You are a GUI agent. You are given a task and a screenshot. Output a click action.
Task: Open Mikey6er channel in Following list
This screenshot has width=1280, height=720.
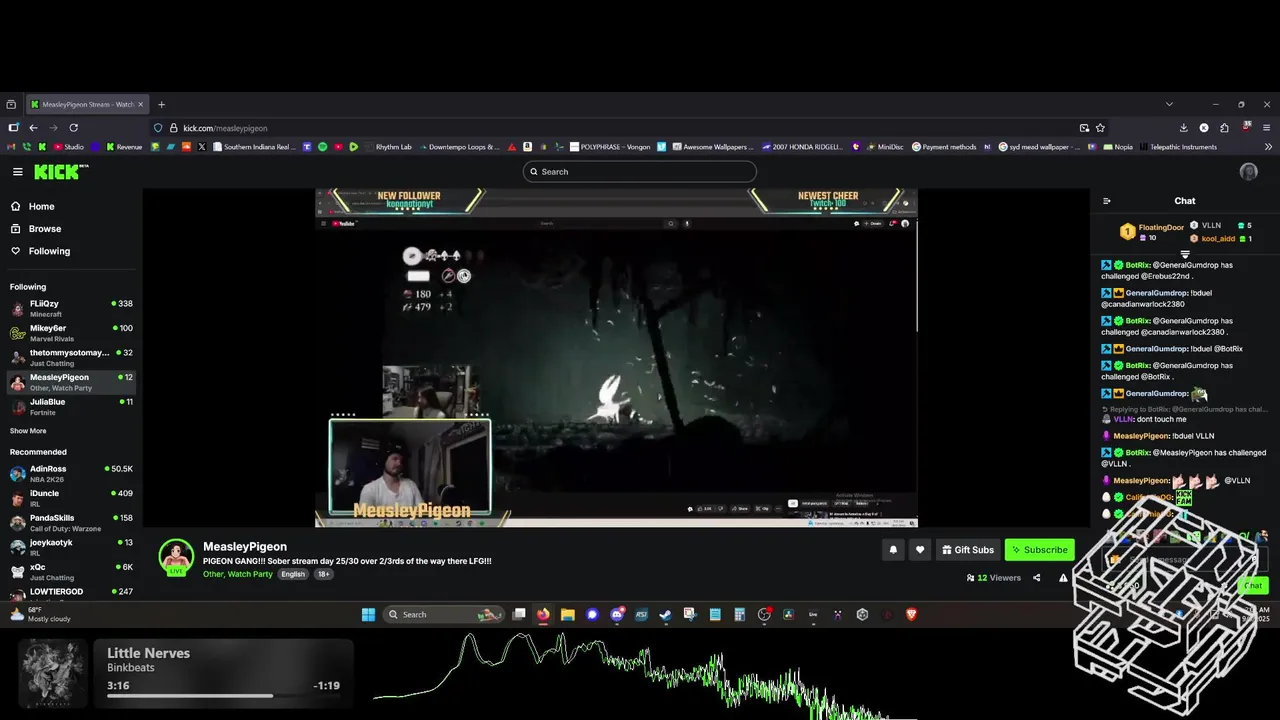(70, 333)
